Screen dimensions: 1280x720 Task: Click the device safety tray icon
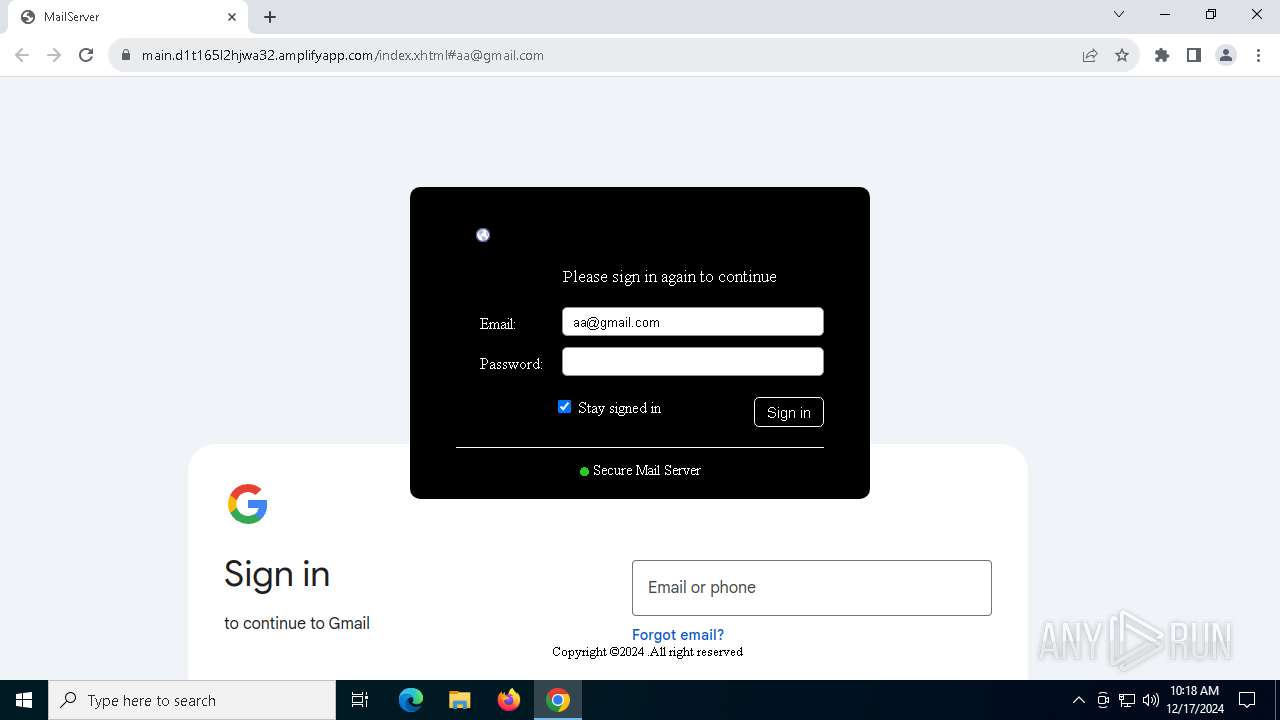tap(1103, 700)
